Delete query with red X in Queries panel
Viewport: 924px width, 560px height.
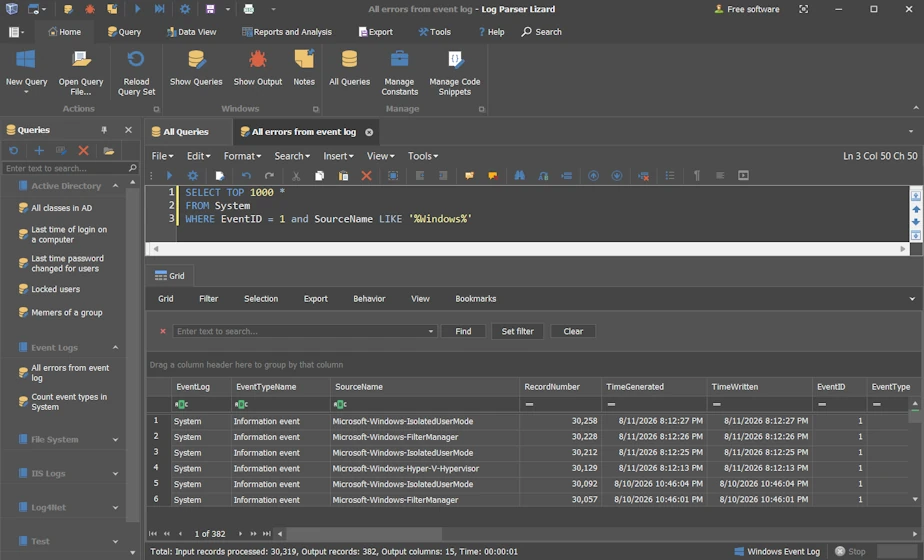84,151
